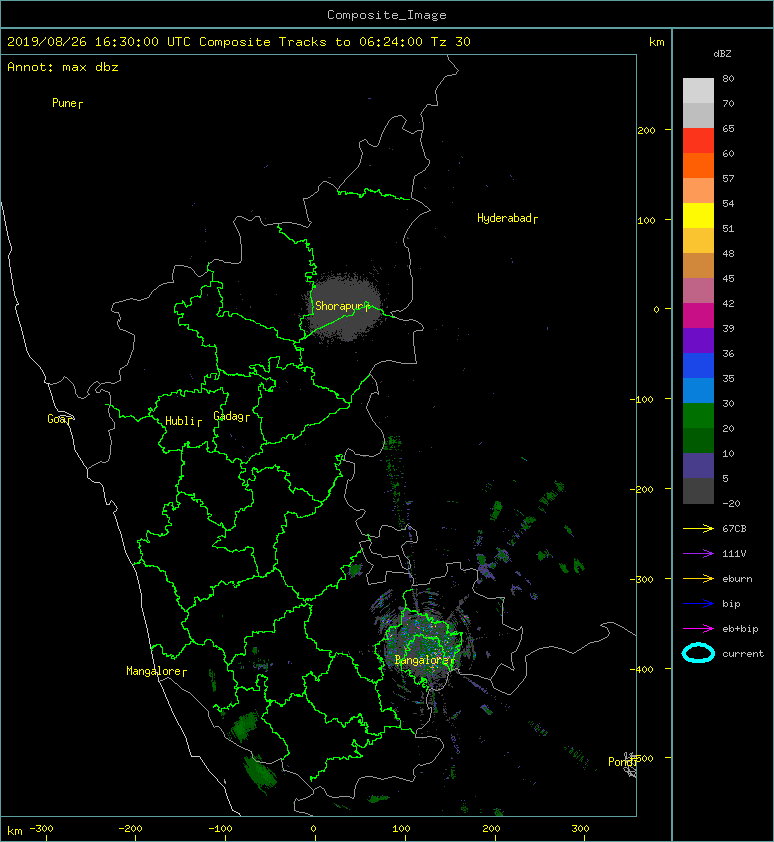Pick the red 65 dBZ color swatch
The image size is (774, 842).
coord(698,140)
